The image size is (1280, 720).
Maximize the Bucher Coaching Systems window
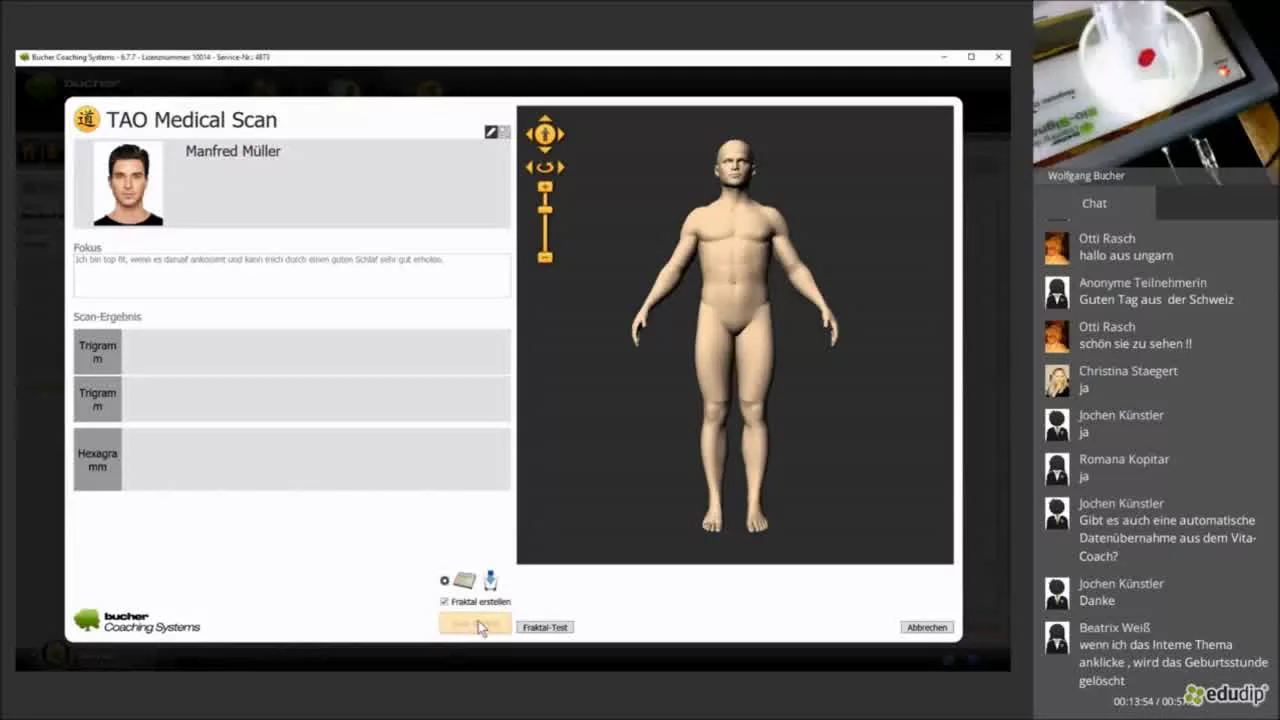[971, 57]
